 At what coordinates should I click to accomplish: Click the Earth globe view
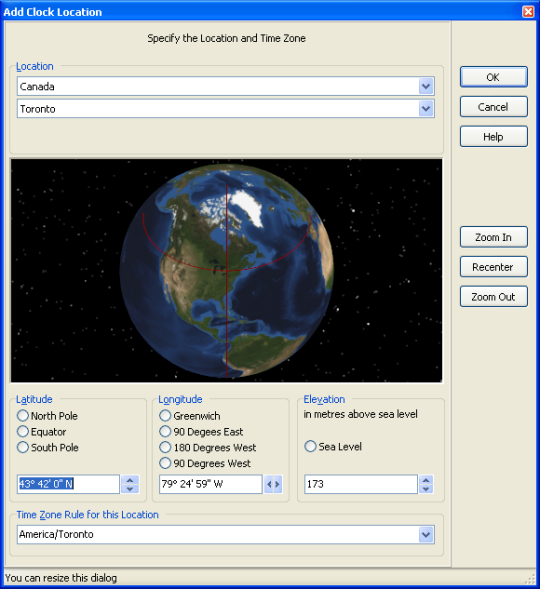coord(226,270)
